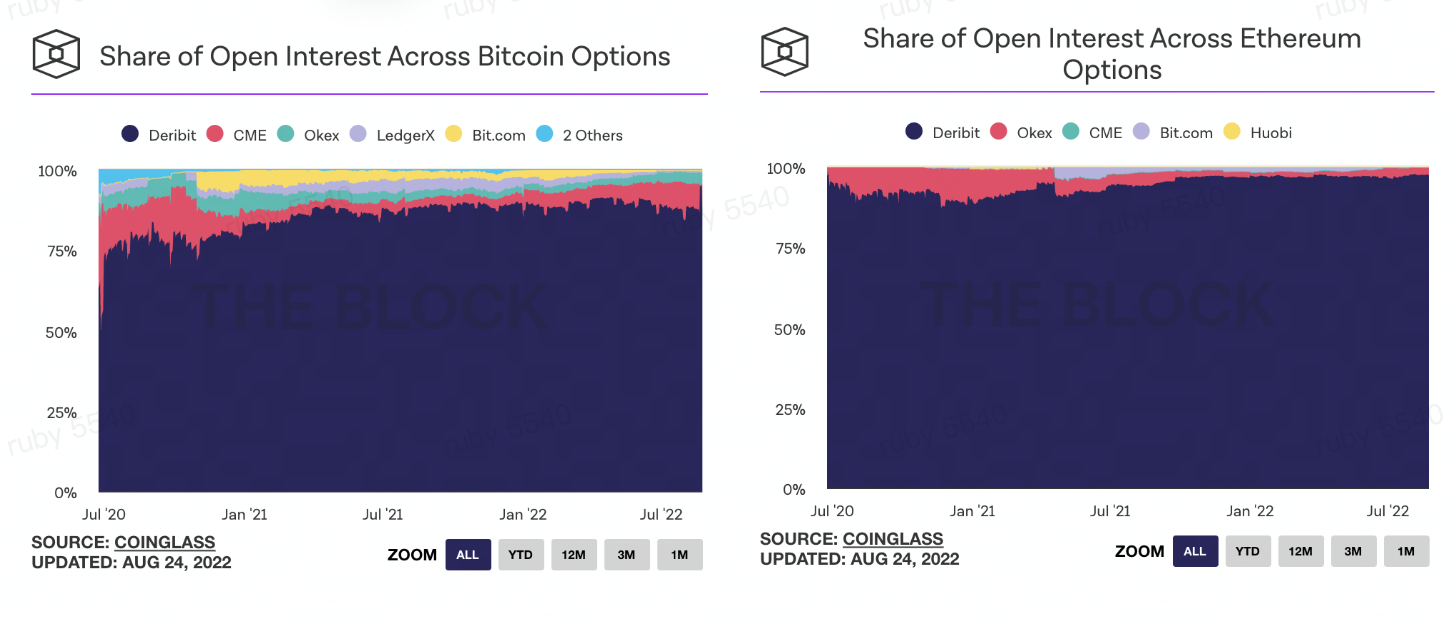The image size is (1452, 618).
Task: Hide Okex series in Bitcoin chart legend
Action: coord(308,135)
